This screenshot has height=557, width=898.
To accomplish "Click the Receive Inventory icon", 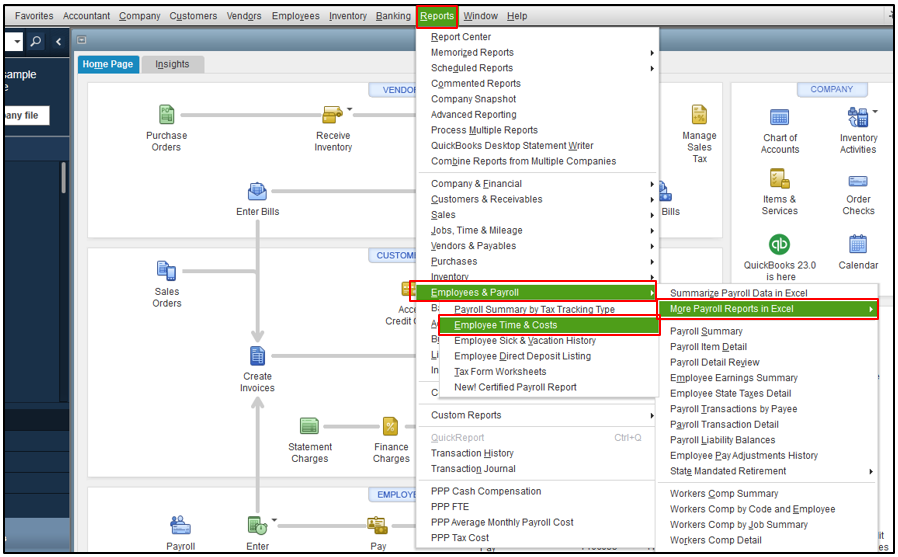I will point(332,114).
